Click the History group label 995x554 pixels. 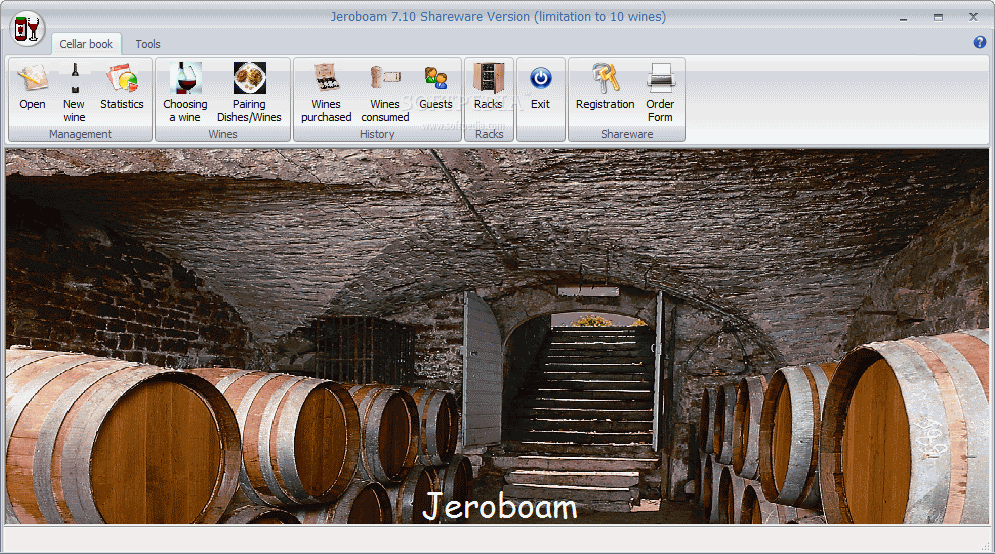[x=377, y=134]
